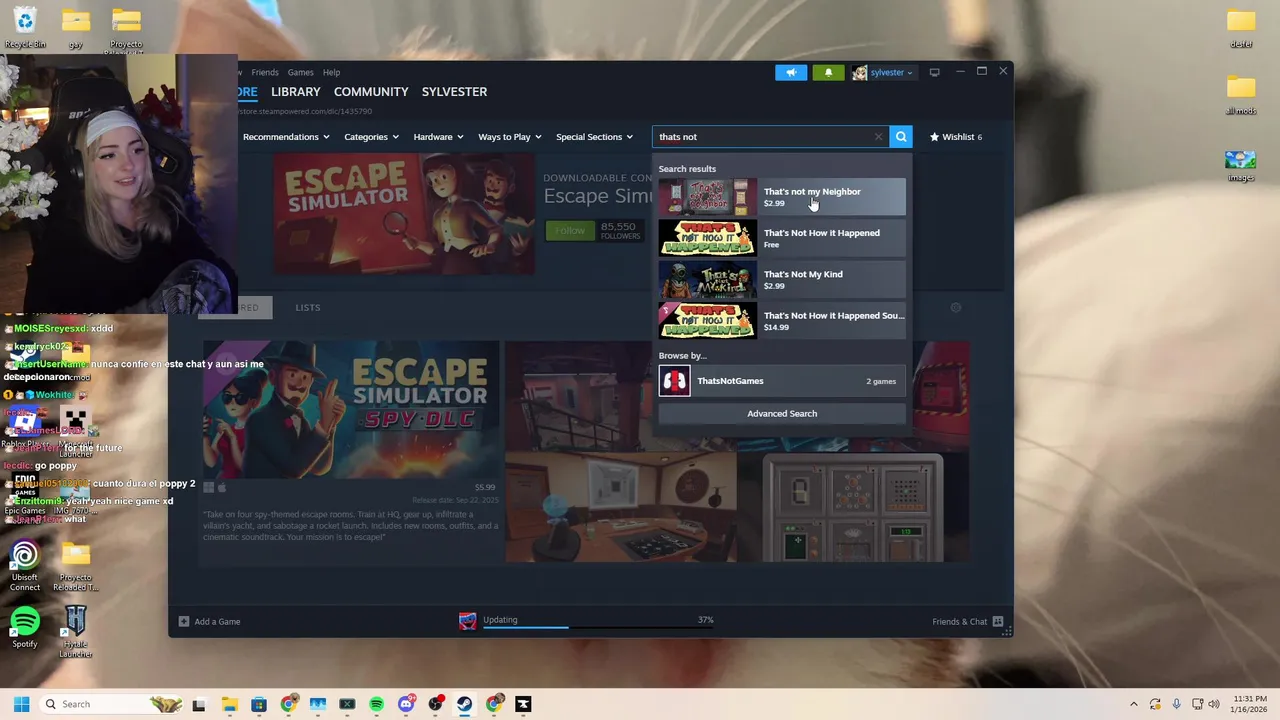Viewport: 1280px width, 720px height.
Task: Click the Steam search magnifier button
Action: [901, 137]
